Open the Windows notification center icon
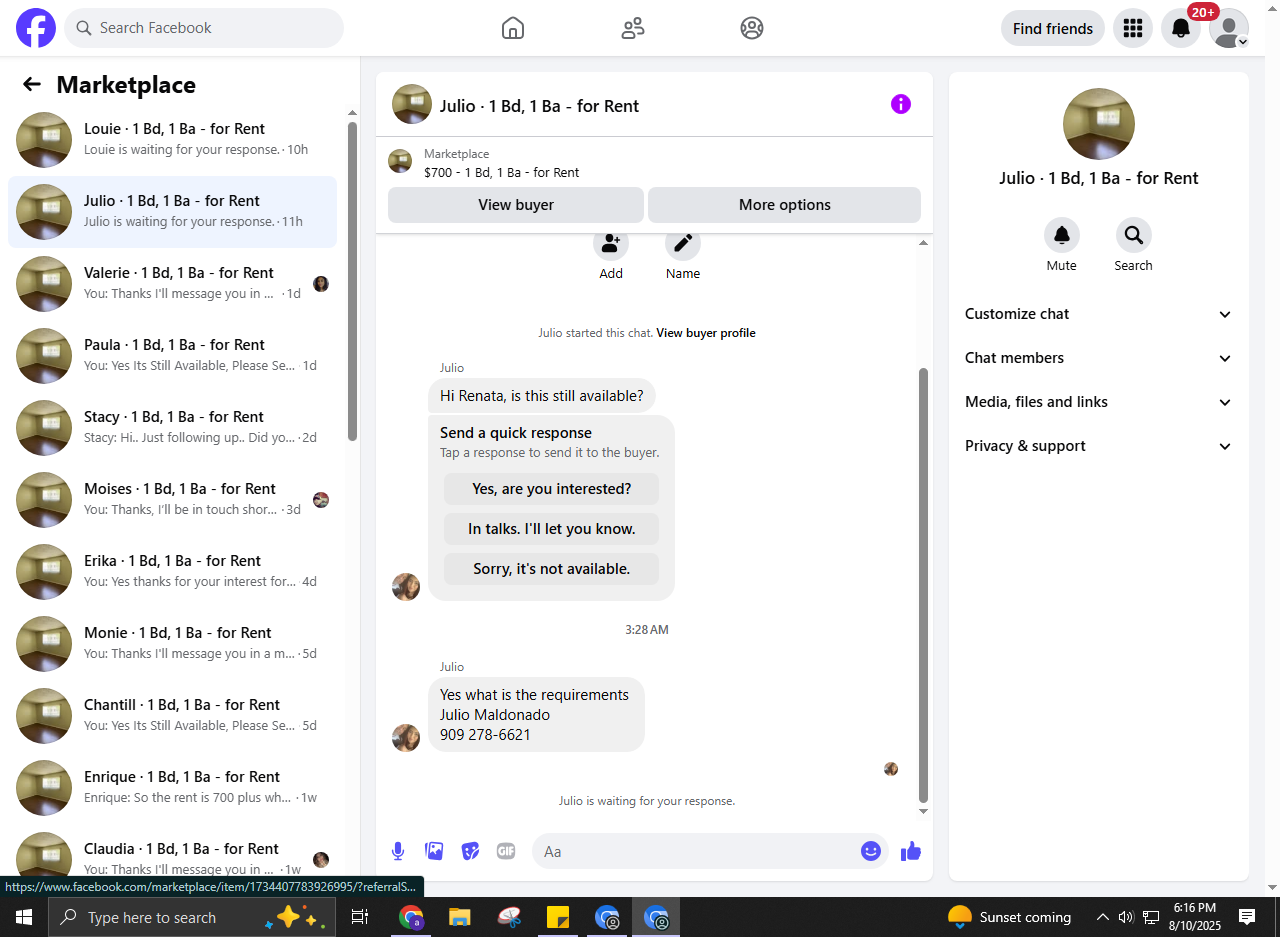Screen dimensions: 1280x937 click(1247, 917)
